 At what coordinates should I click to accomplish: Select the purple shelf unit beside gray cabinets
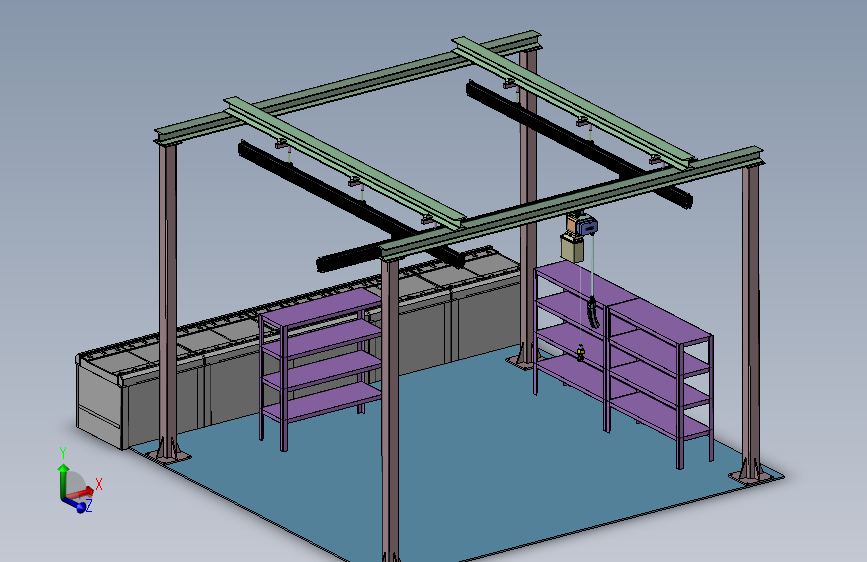pos(321,368)
